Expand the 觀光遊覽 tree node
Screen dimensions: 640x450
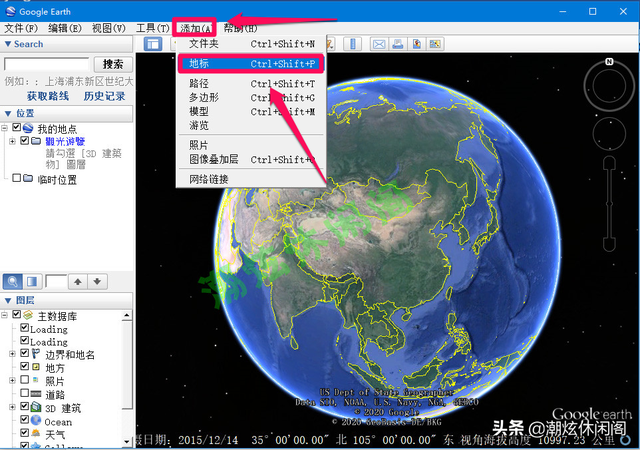click(x=12, y=141)
